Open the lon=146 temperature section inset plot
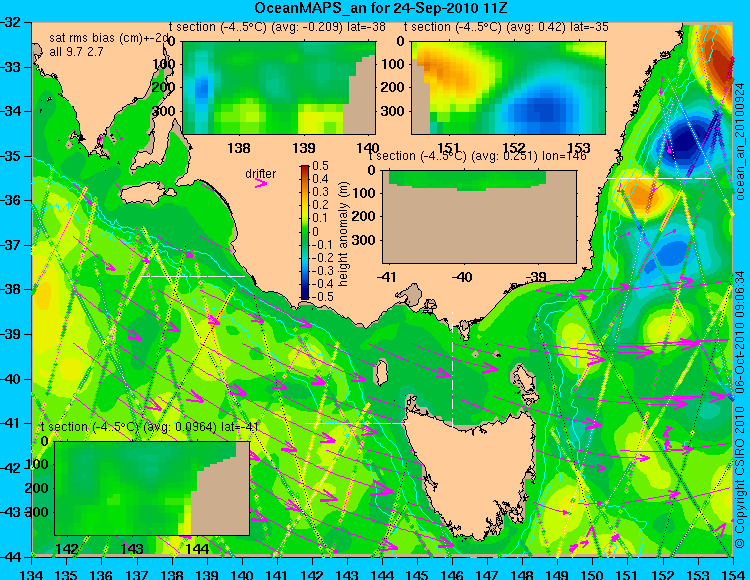The height and width of the screenshot is (580, 750). [x=479, y=217]
